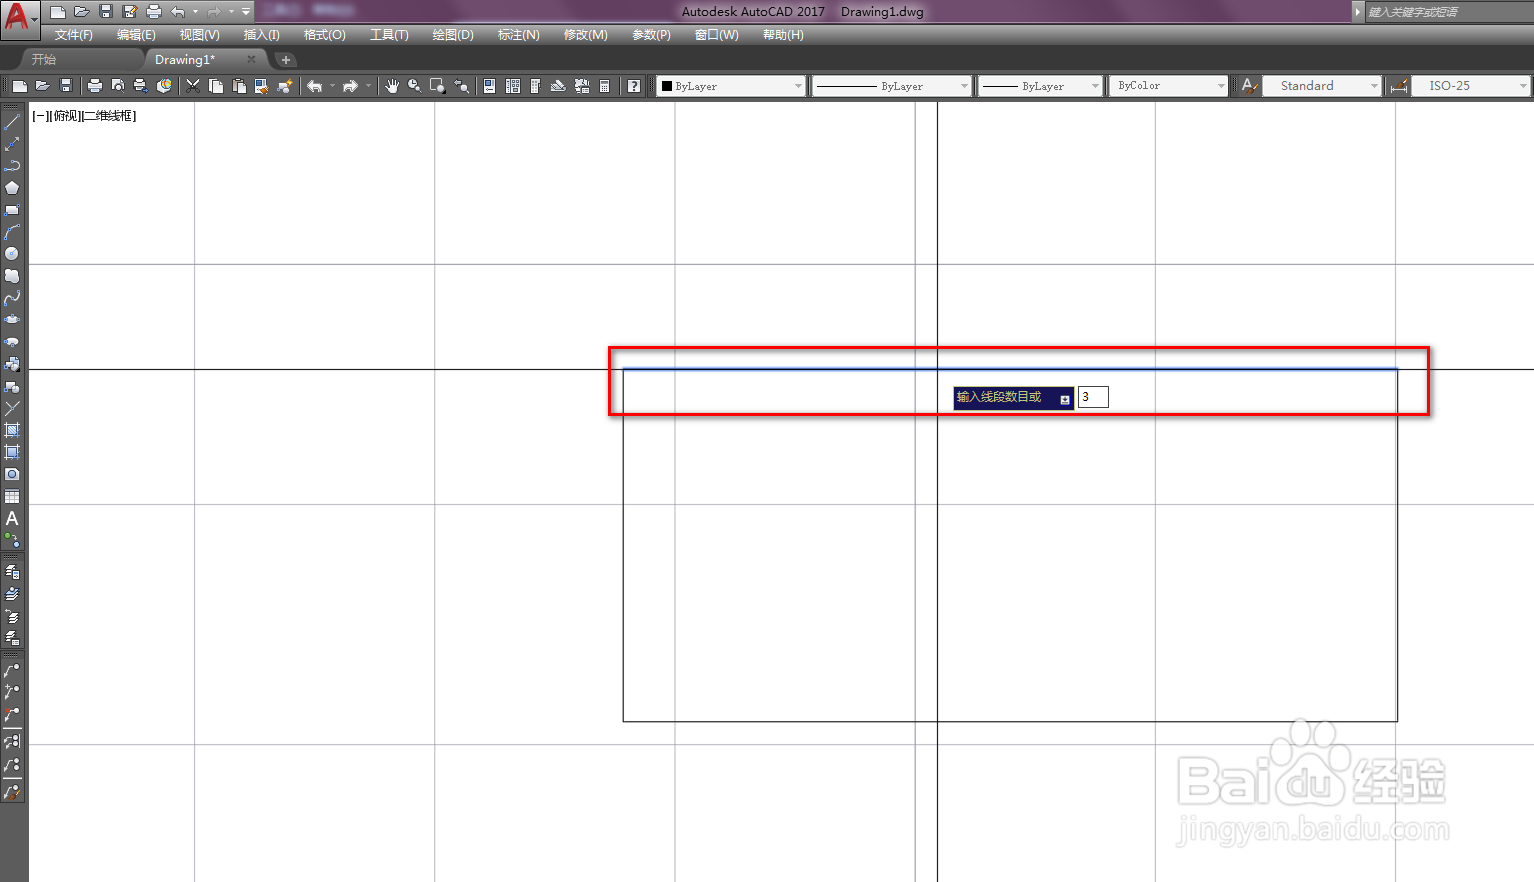Viewport: 1534px width, 882px height.
Task: Select the Table tool
Action: click(x=12, y=496)
